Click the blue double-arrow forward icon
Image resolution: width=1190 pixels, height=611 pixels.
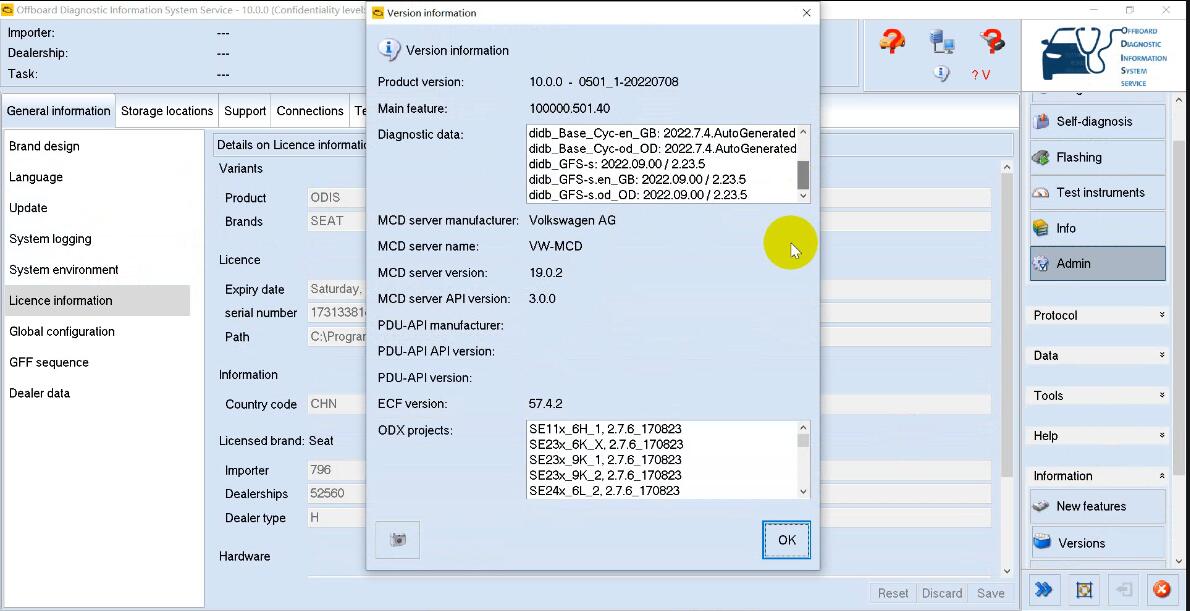1045,590
